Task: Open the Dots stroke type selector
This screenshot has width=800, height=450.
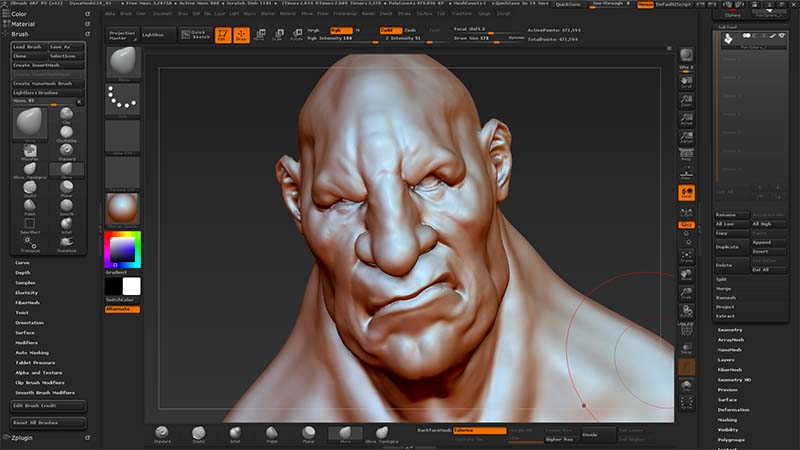Action: point(123,100)
